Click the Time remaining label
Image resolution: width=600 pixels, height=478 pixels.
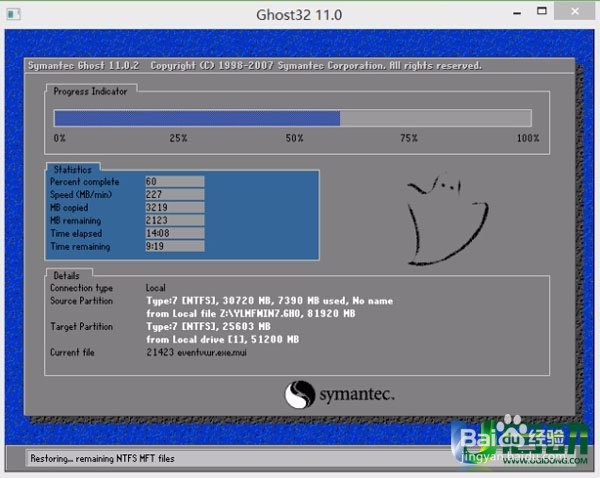(80, 246)
